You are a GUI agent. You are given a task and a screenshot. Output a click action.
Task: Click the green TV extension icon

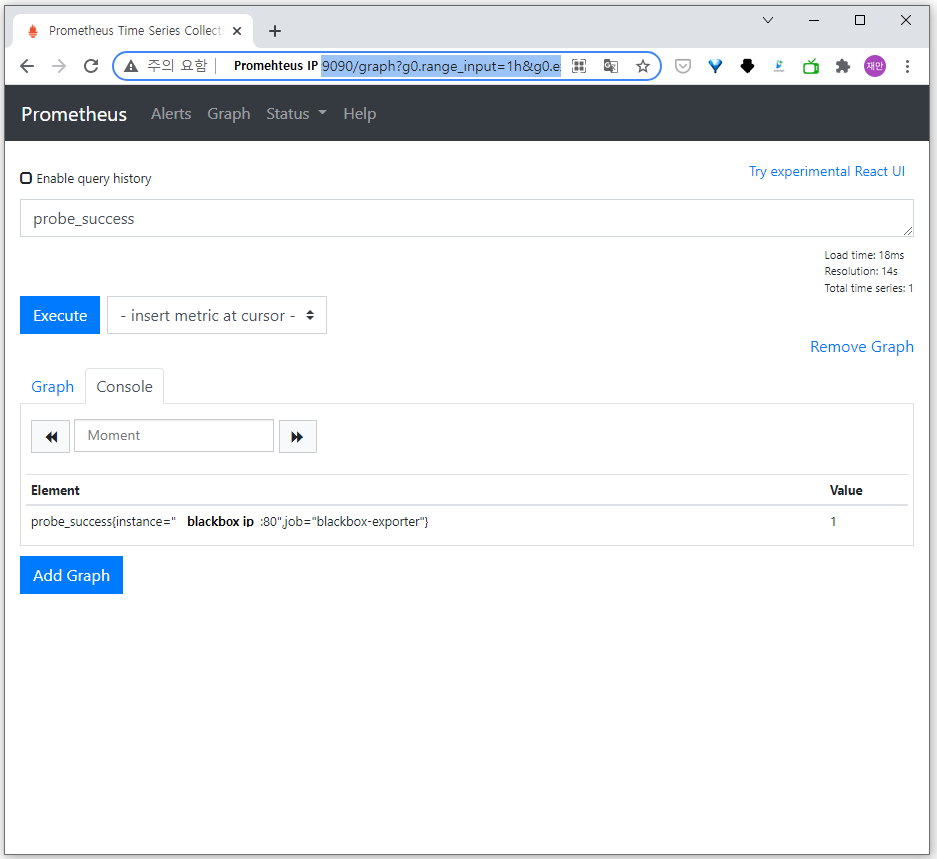click(811, 66)
